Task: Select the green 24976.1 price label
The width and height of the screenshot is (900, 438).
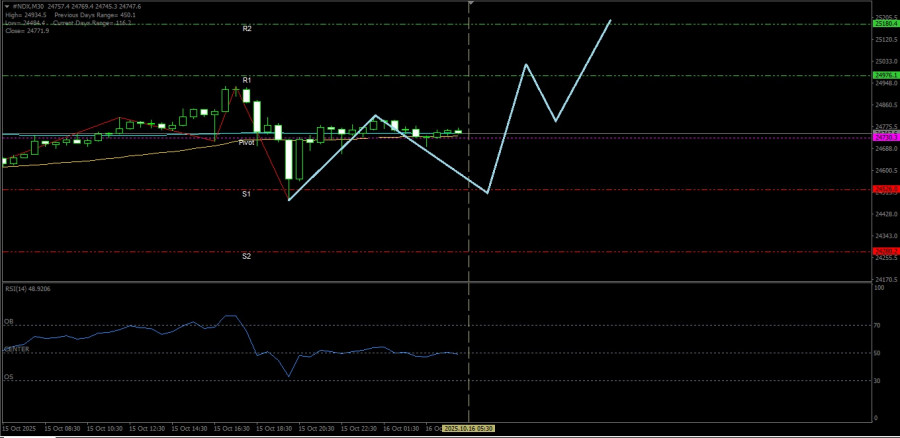Action: click(x=886, y=75)
